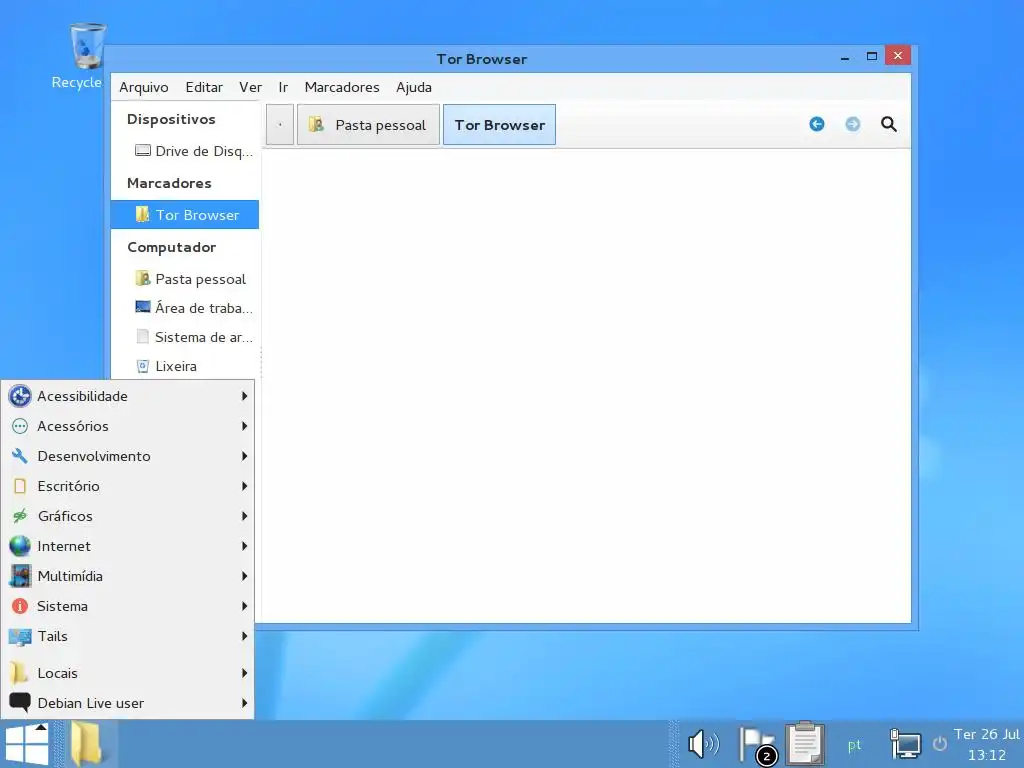
Task: Click the small path toggle button left of Pasta pessoal
Action: click(x=280, y=125)
